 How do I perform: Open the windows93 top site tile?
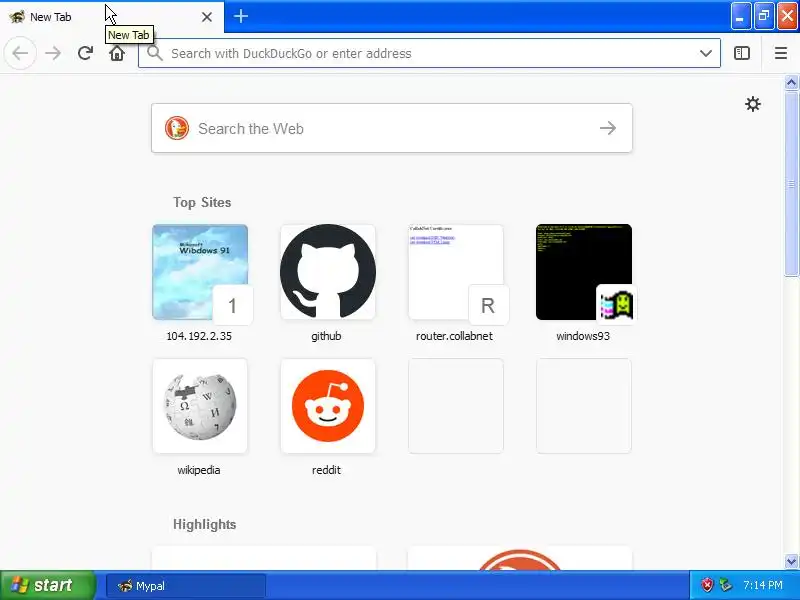[x=584, y=272]
